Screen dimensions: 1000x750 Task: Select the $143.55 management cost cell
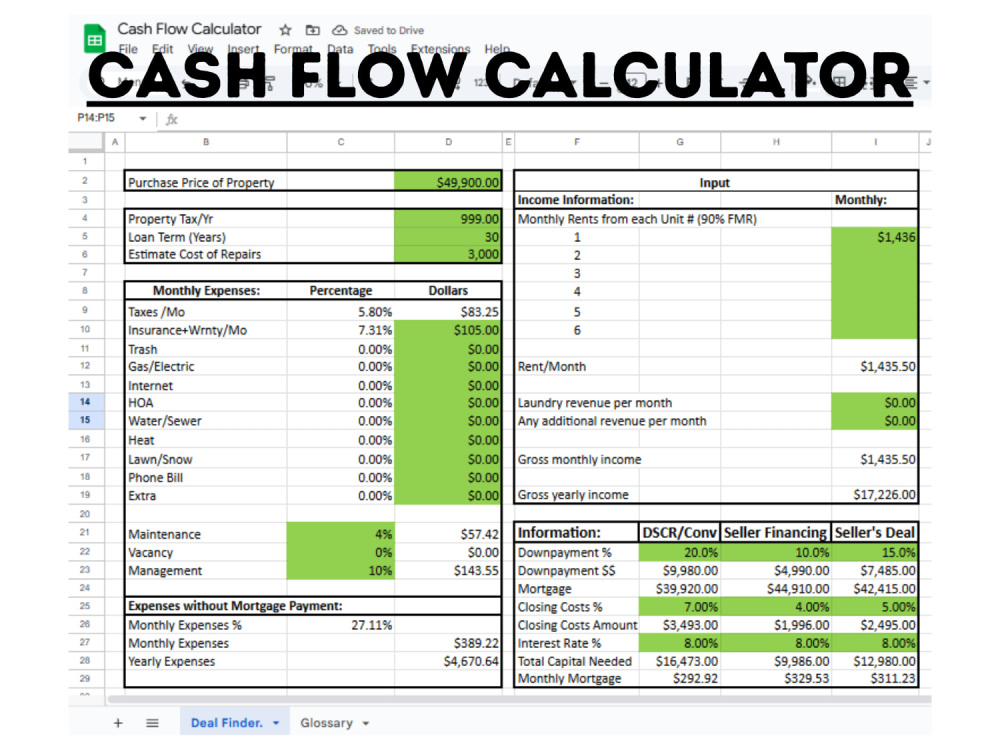click(x=448, y=571)
